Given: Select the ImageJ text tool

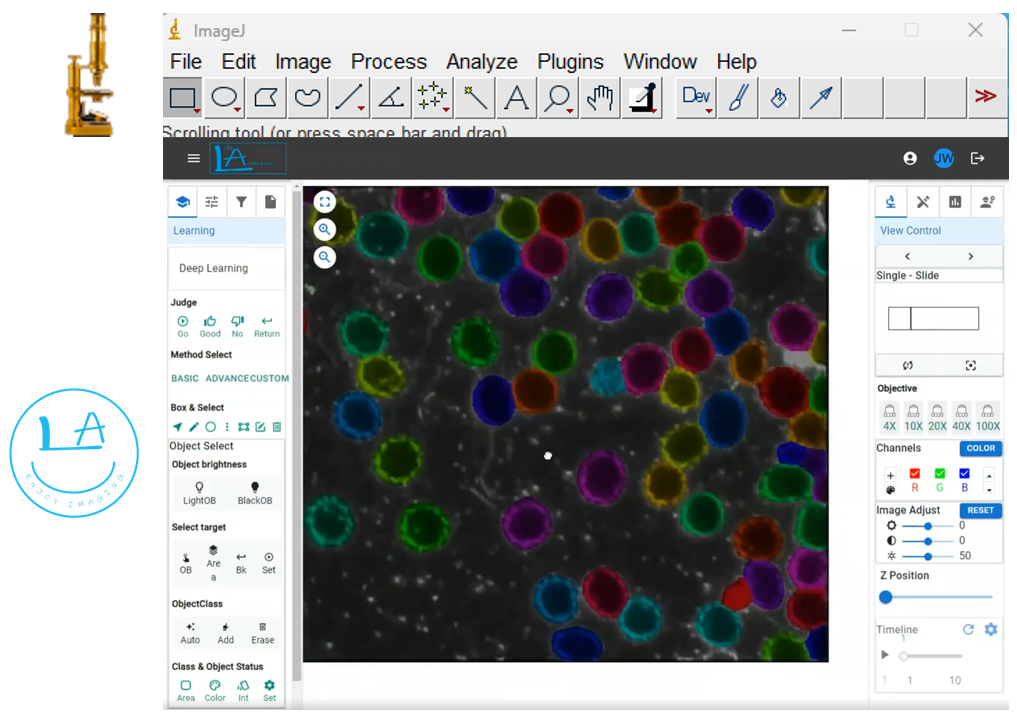Looking at the screenshot, I should click(516, 97).
